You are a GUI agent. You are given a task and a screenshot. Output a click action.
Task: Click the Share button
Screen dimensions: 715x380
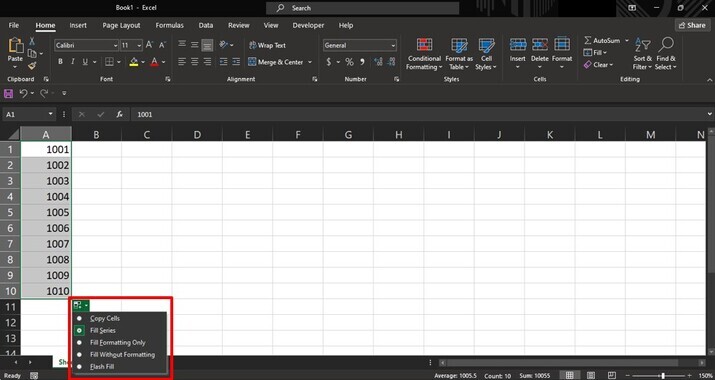pyautogui.click(x=692, y=25)
